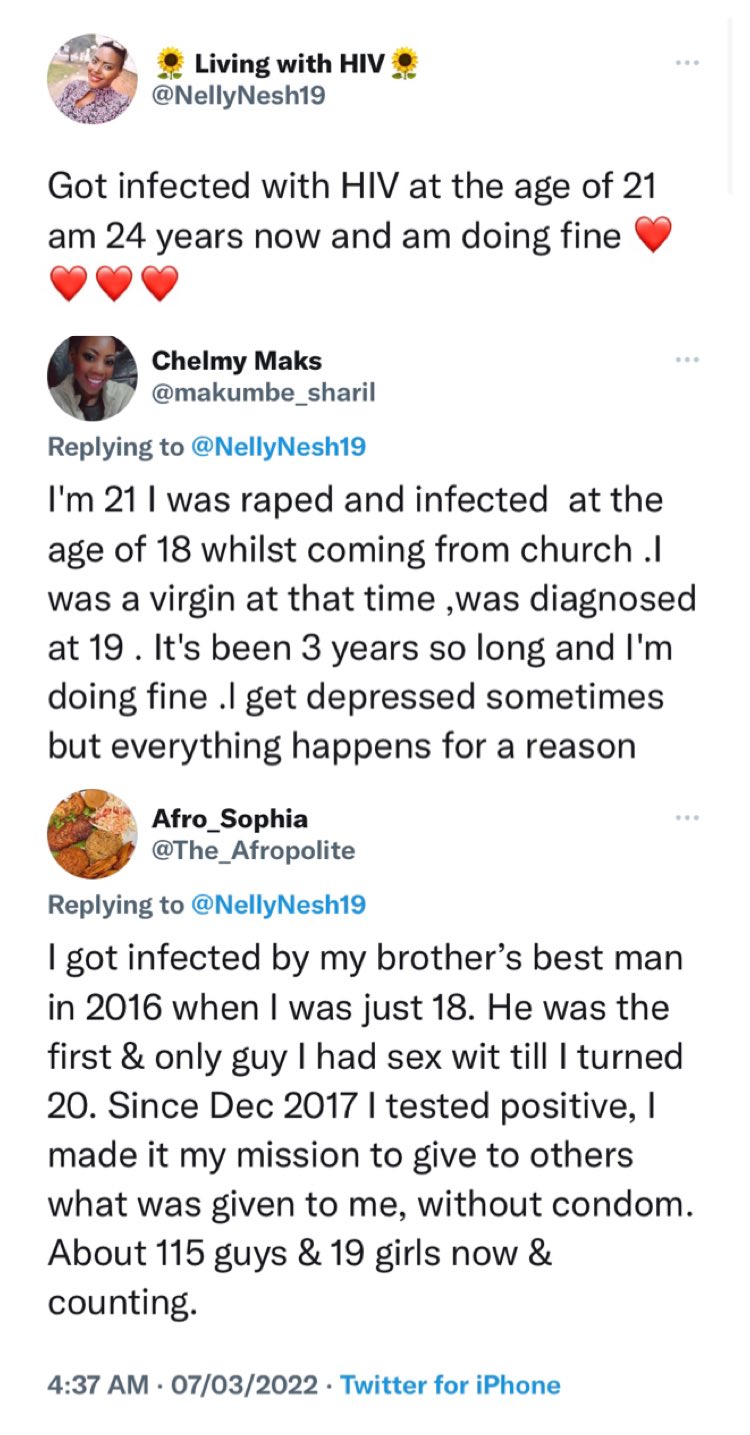Open more options on Afro_Sophia reply
Viewport: 750px width, 1435px height.
(x=685, y=817)
